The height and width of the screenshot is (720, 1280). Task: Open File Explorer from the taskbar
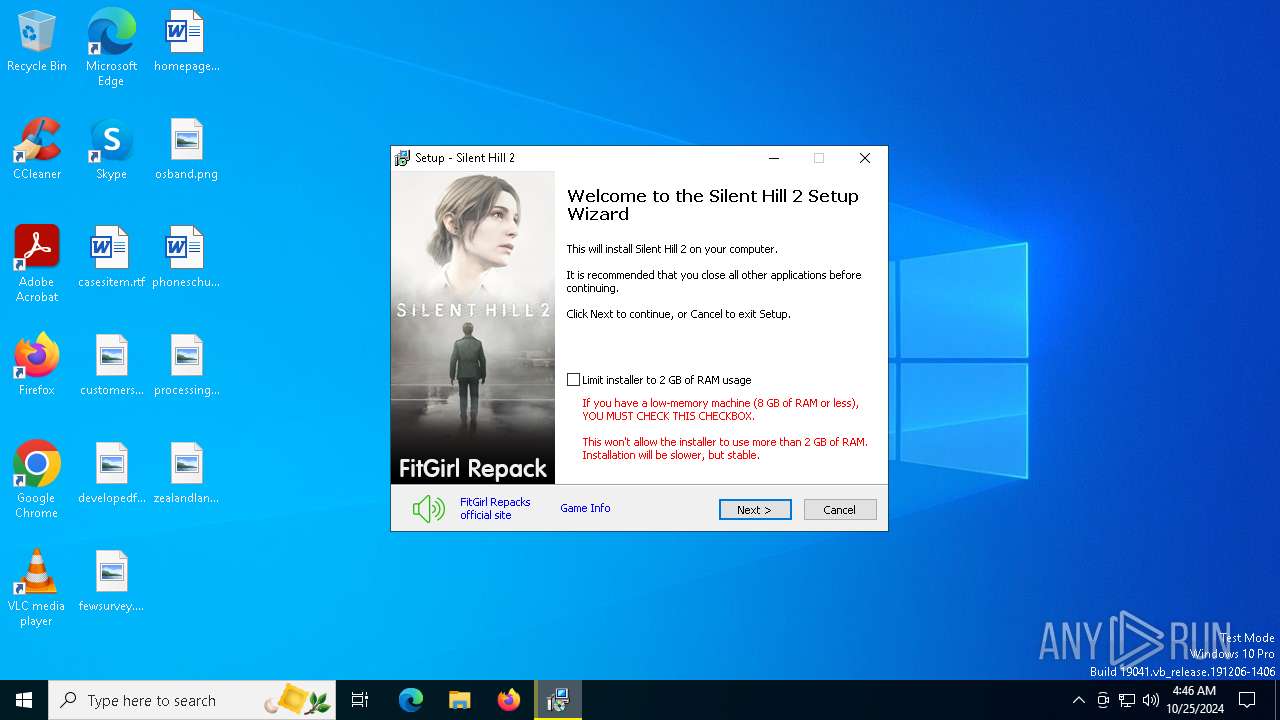pyautogui.click(x=460, y=700)
